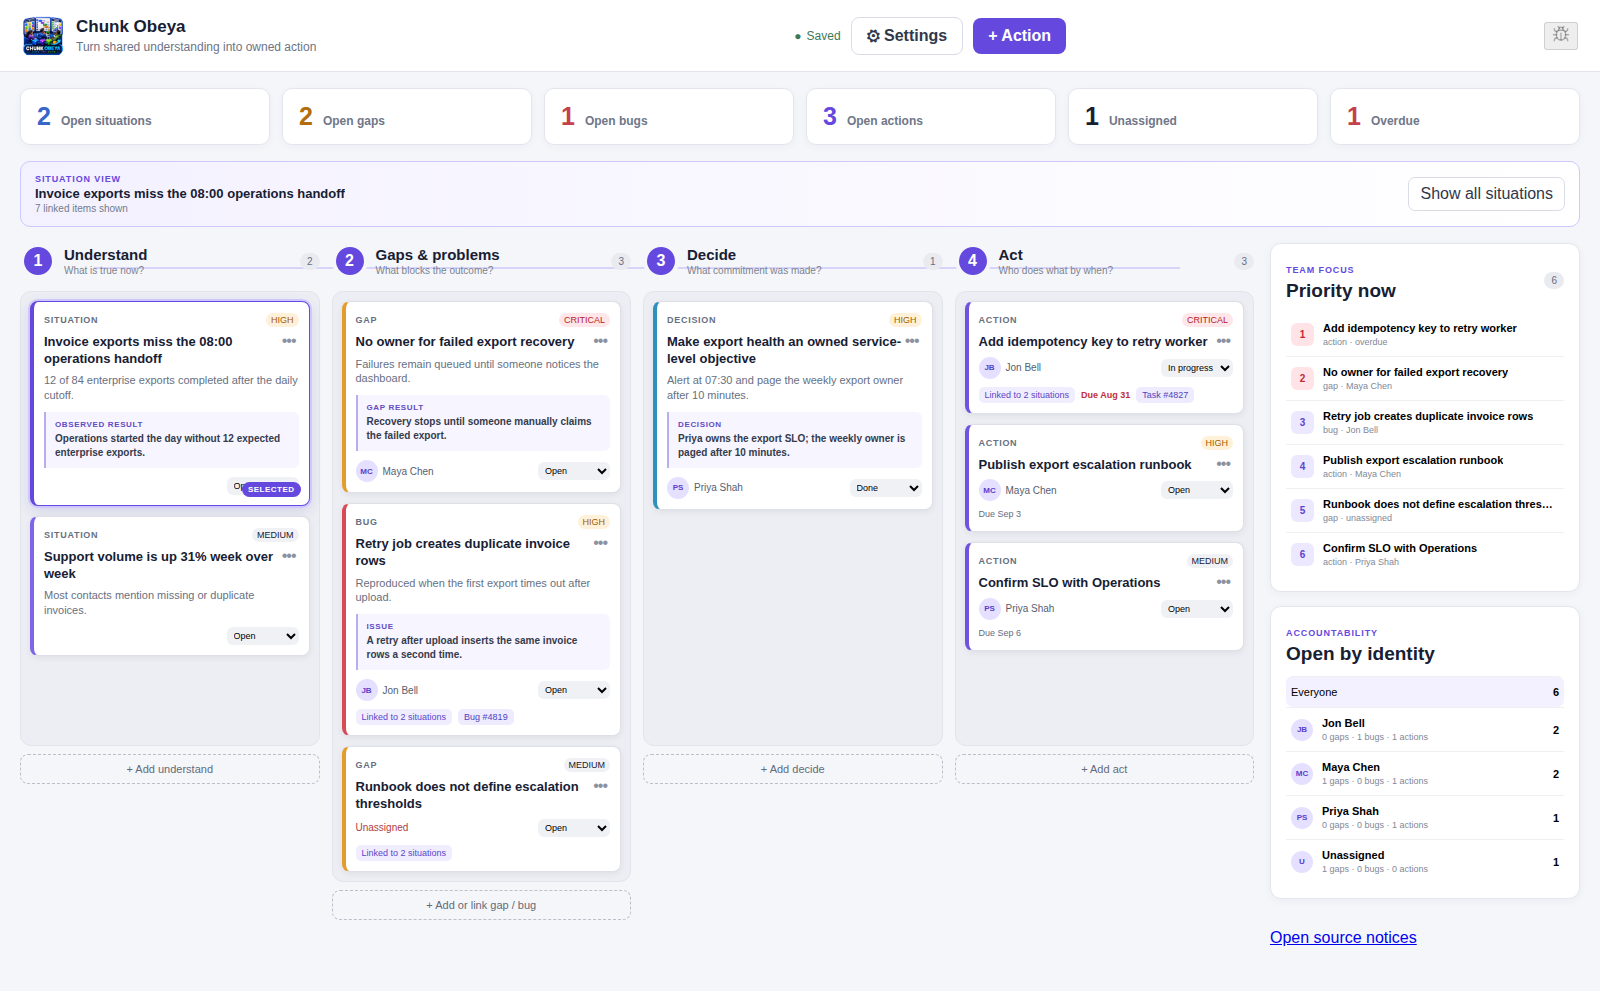Click + Add or link gap / bug
1600x991 pixels.
coord(481,905)
